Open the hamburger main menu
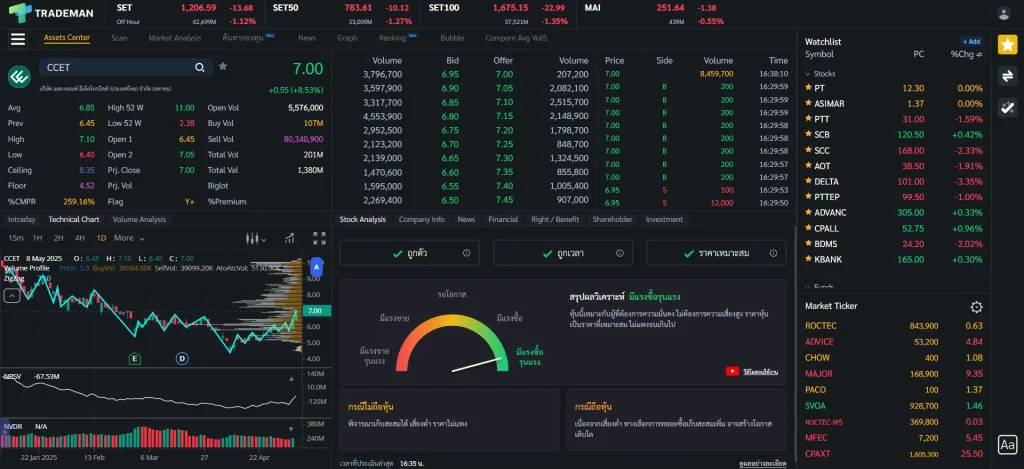This screenshot has width=1024, height=469. (17, 39)
